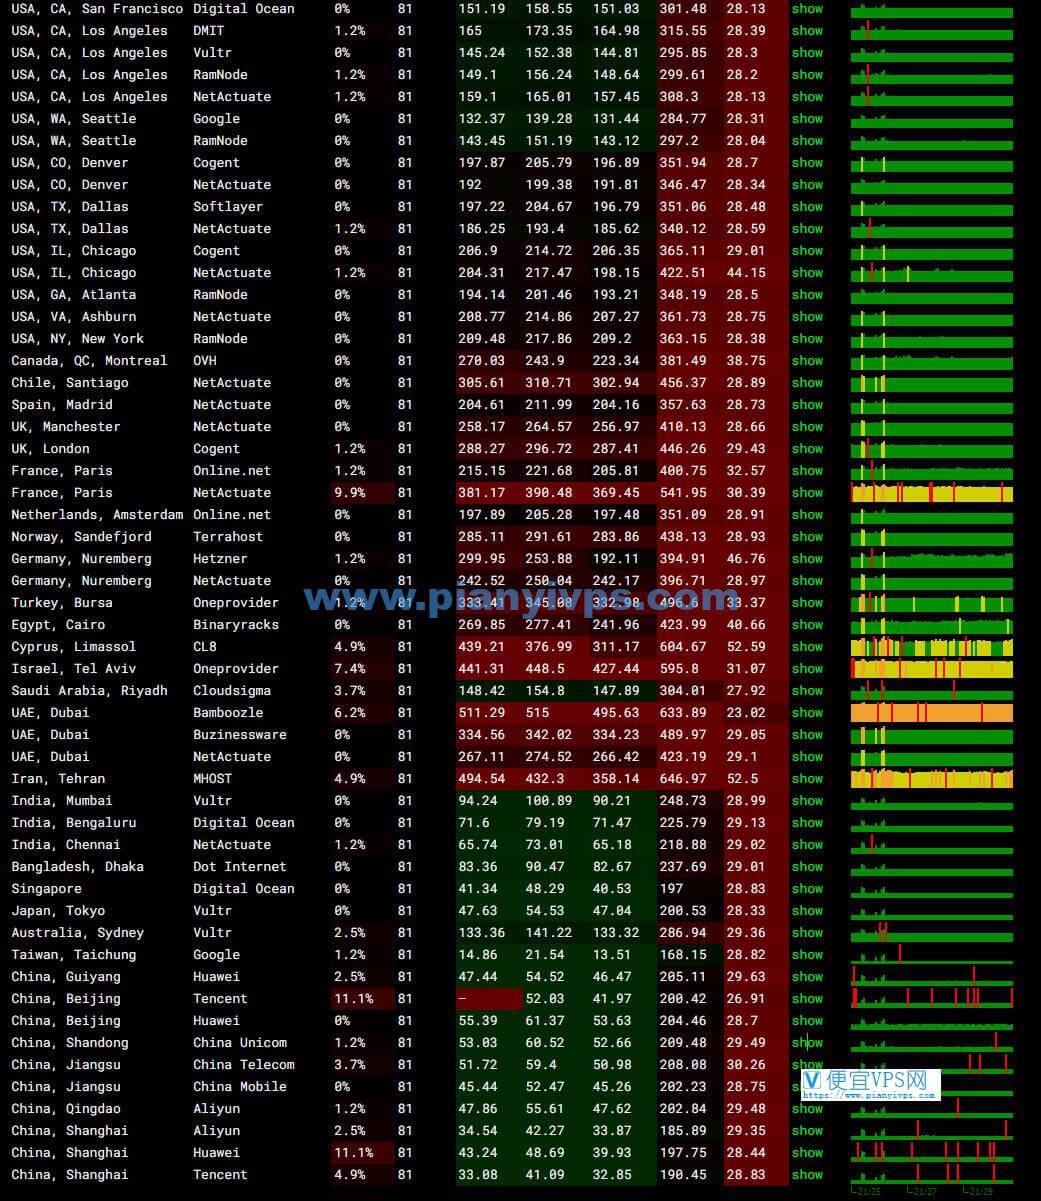Select the "9.9%" packet loss value
The width and height of the screenshot is (1041, 1201).
click(x=350, y=493)
